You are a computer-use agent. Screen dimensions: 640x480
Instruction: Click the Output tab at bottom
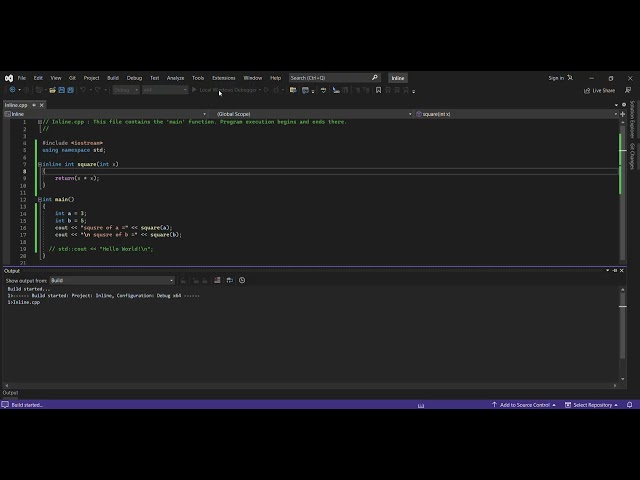click(11, 393)
